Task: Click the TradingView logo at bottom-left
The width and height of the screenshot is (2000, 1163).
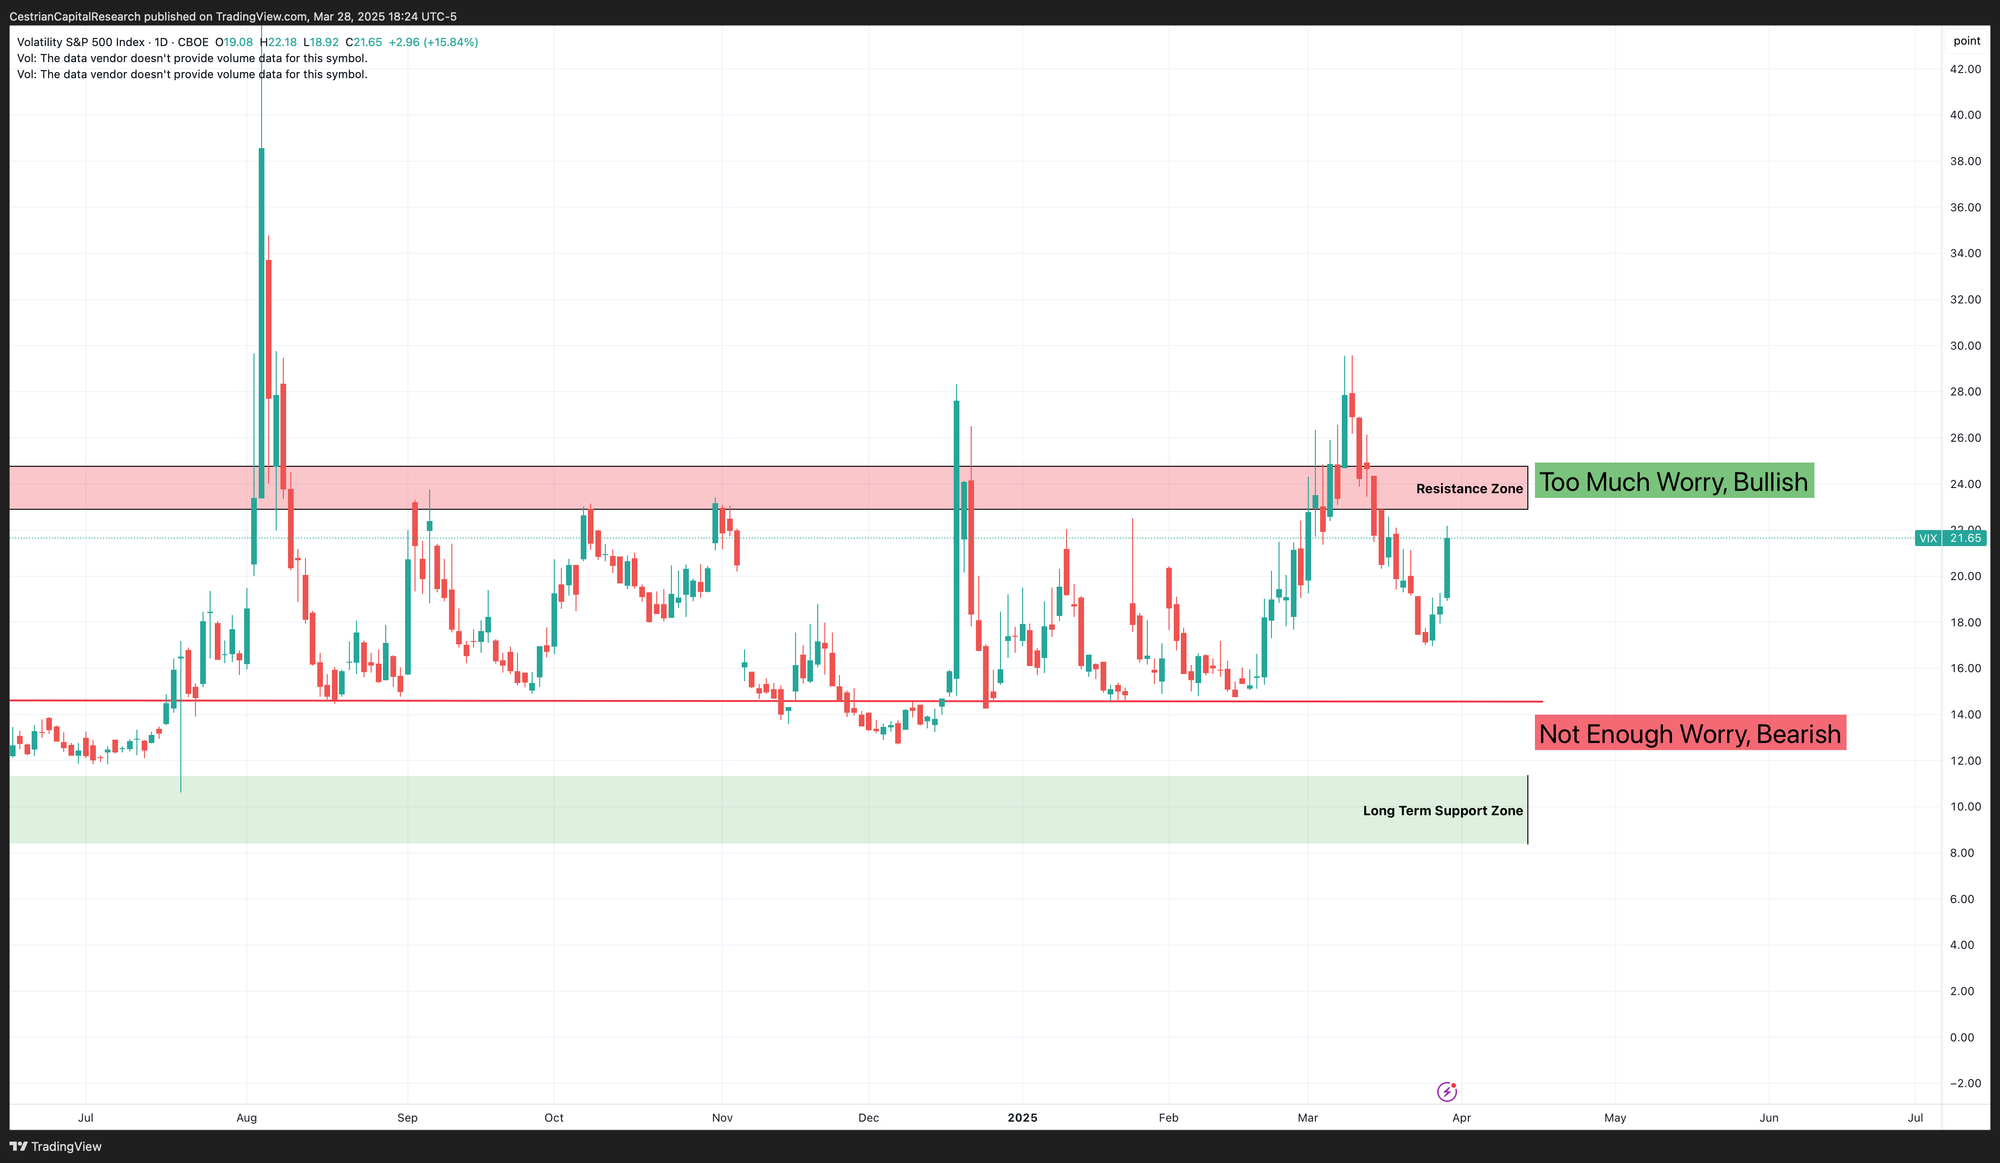Action: coord(57,1146)
